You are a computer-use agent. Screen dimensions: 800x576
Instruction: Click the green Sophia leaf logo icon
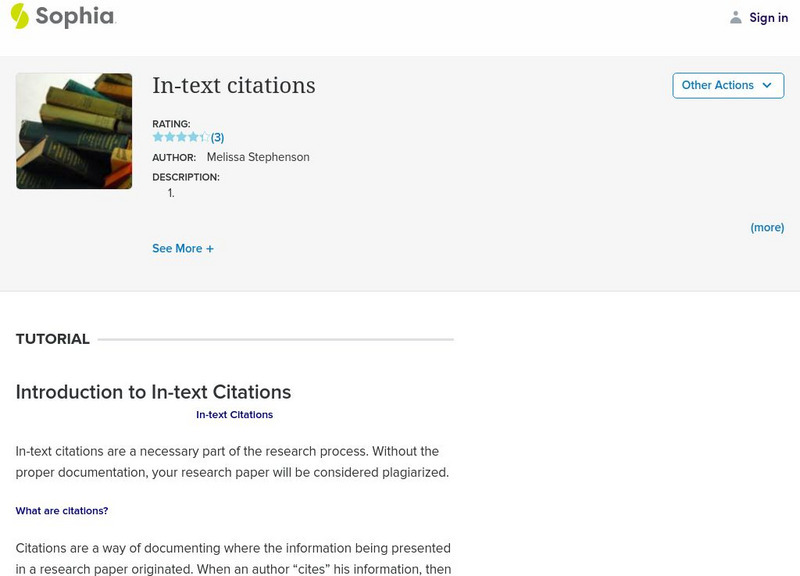19,16
